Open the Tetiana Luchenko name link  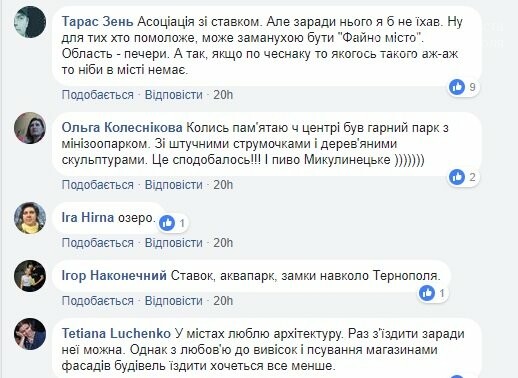[116, 333]
